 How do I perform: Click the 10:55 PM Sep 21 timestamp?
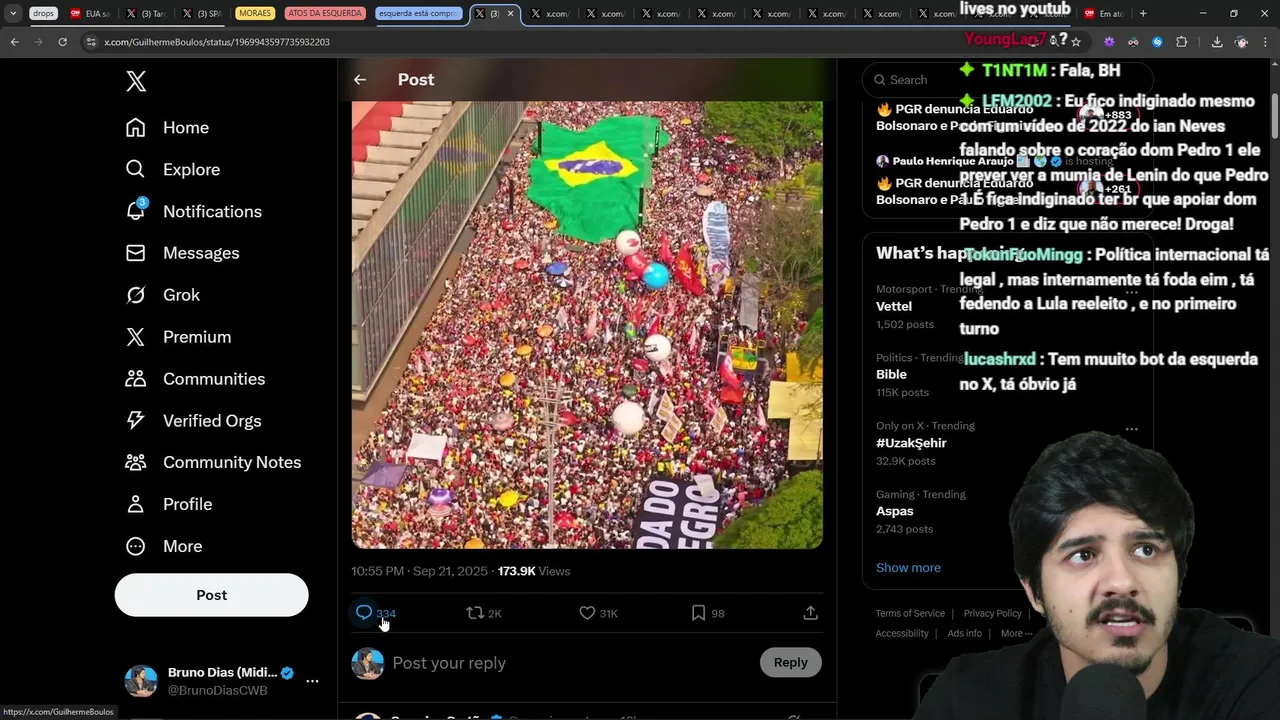pos(419,571)
